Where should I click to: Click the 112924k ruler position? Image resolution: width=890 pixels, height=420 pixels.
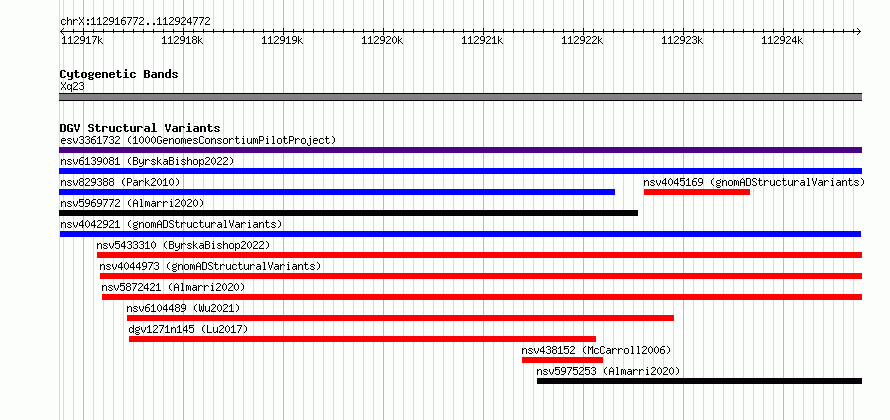click(x=782, y=40)
